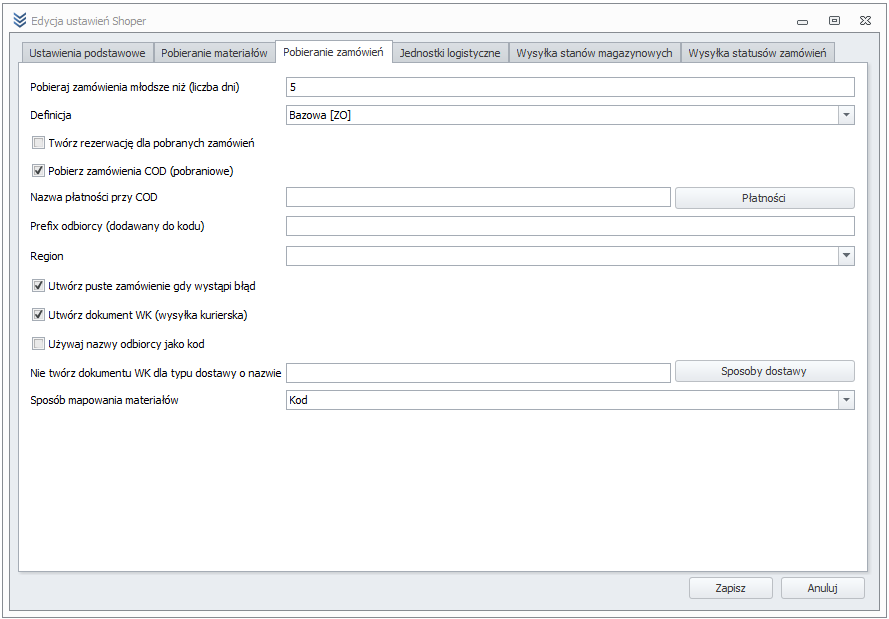Cancel changes with Anuluj button
Image resolution: width=889 pixels, height=619 pixels.
(x=823, y=588)
